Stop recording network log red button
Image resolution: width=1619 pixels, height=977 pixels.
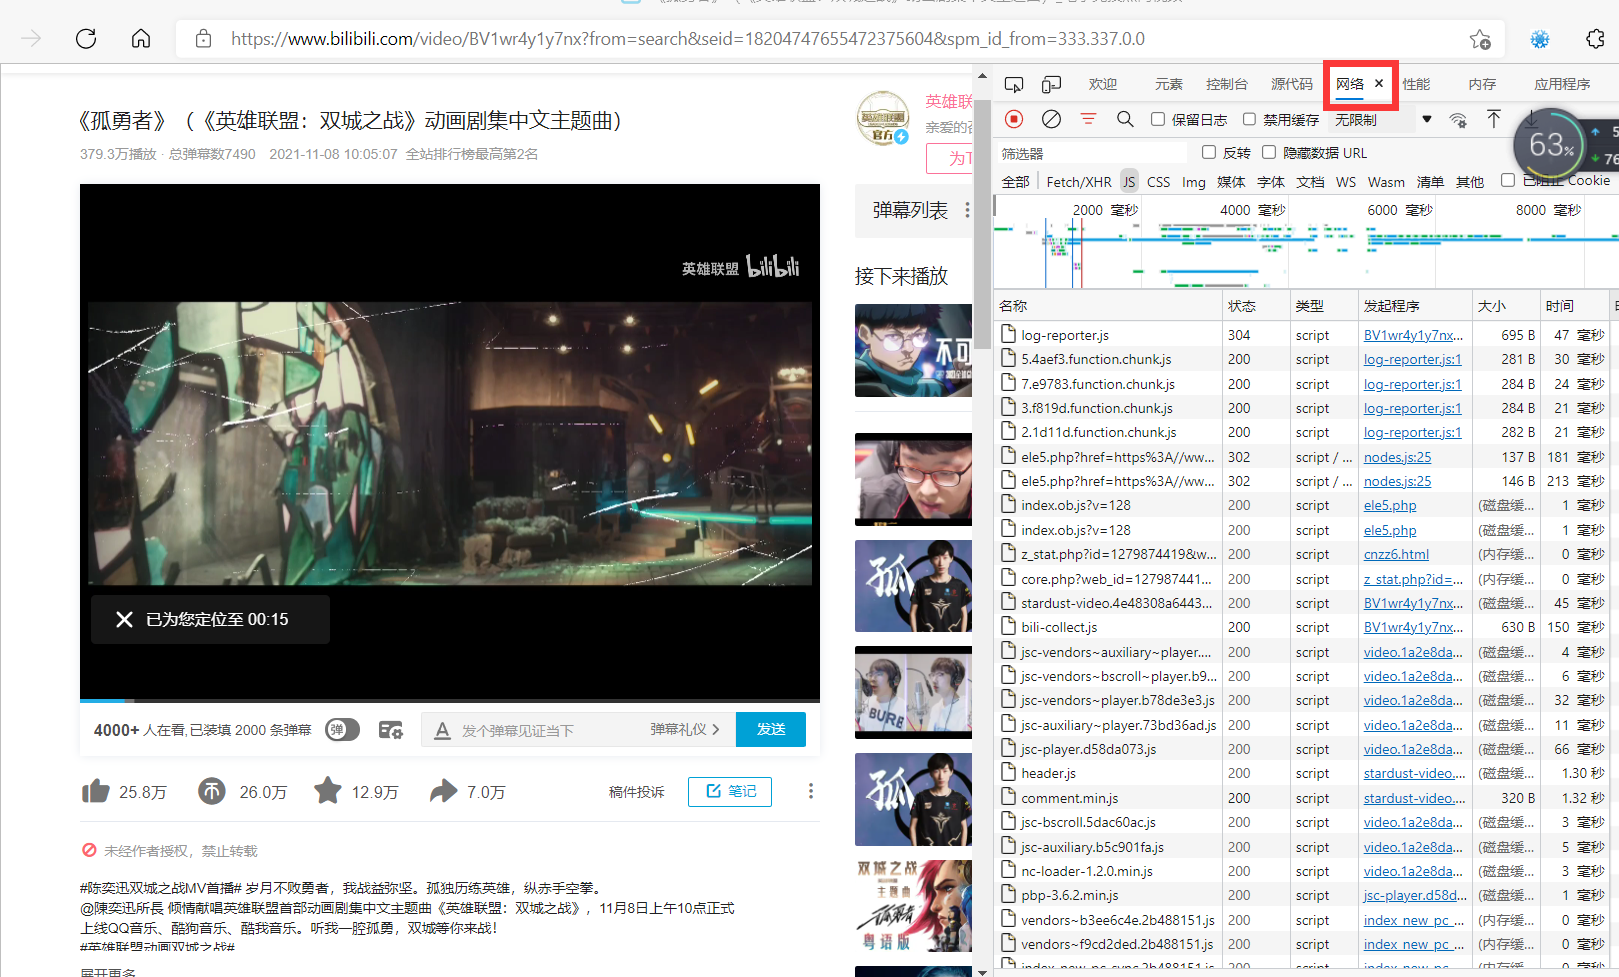[1014, 119]
